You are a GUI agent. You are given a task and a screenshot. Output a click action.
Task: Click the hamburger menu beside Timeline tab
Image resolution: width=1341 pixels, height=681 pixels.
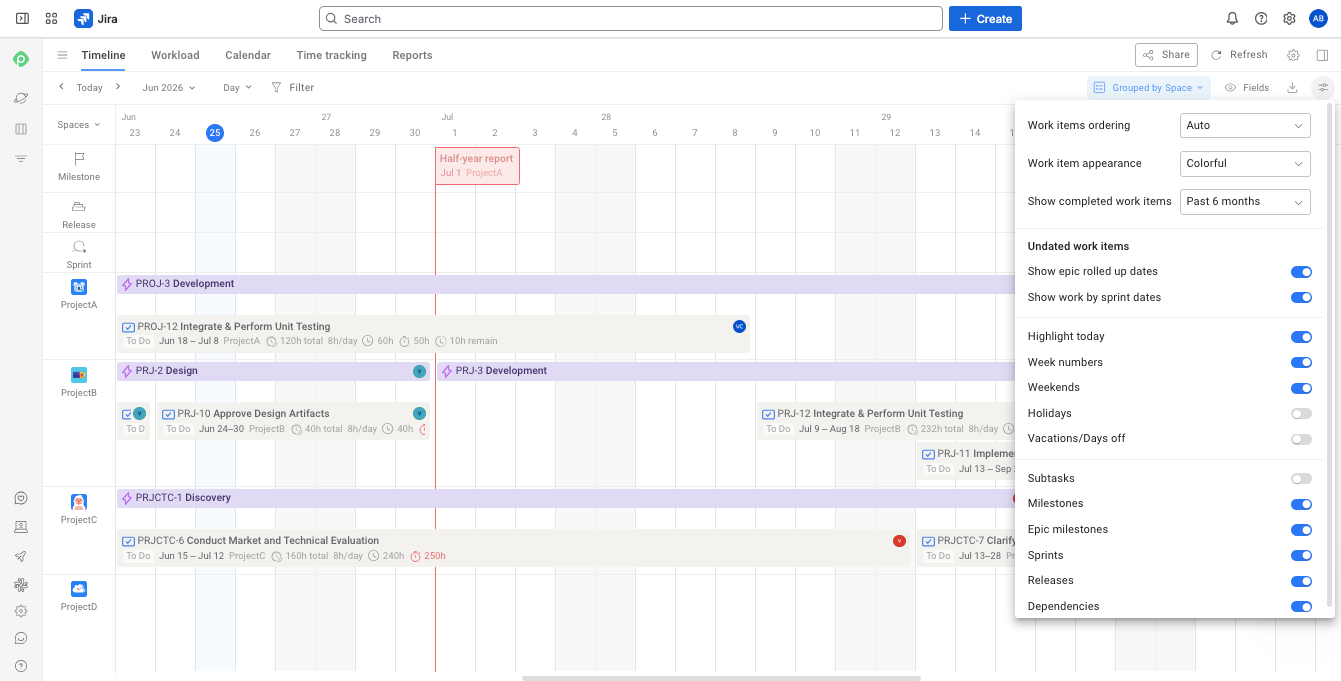62,55
